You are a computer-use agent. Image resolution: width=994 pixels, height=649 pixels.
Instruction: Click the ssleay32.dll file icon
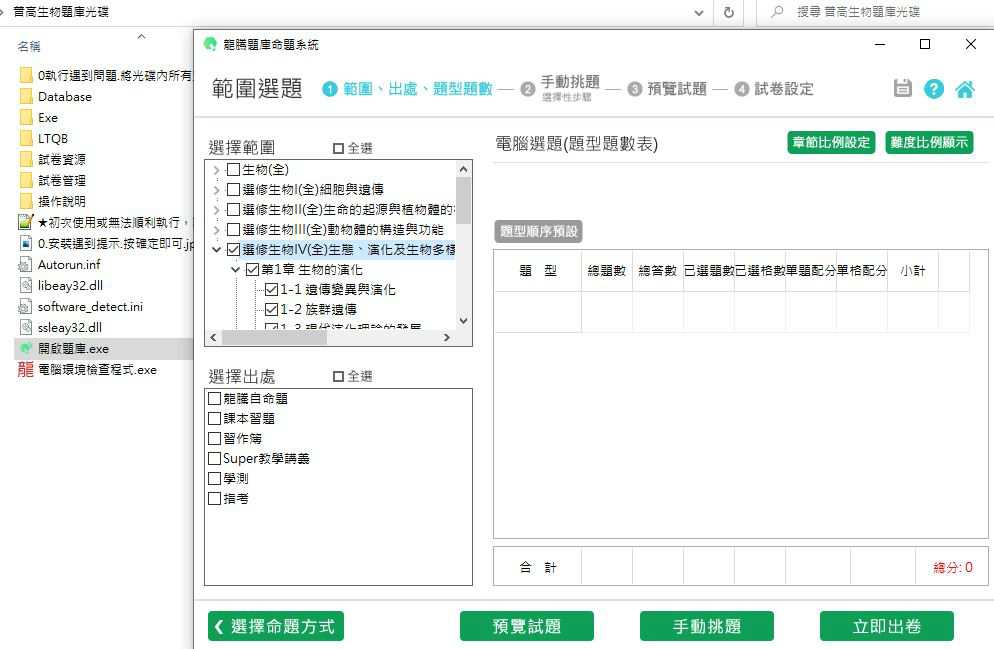(x=25, y=327)
